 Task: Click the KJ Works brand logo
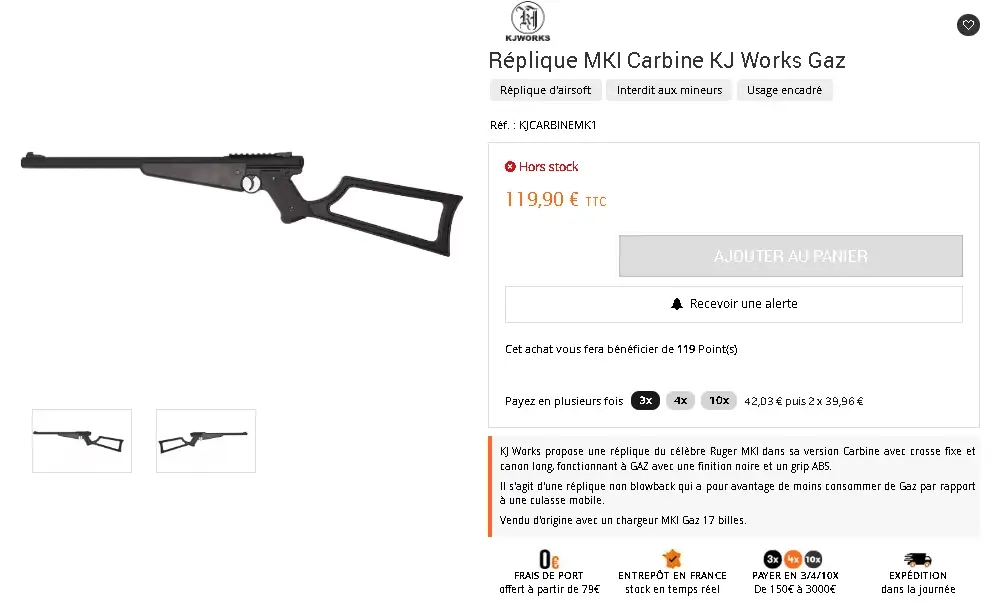tap(528, 22)
